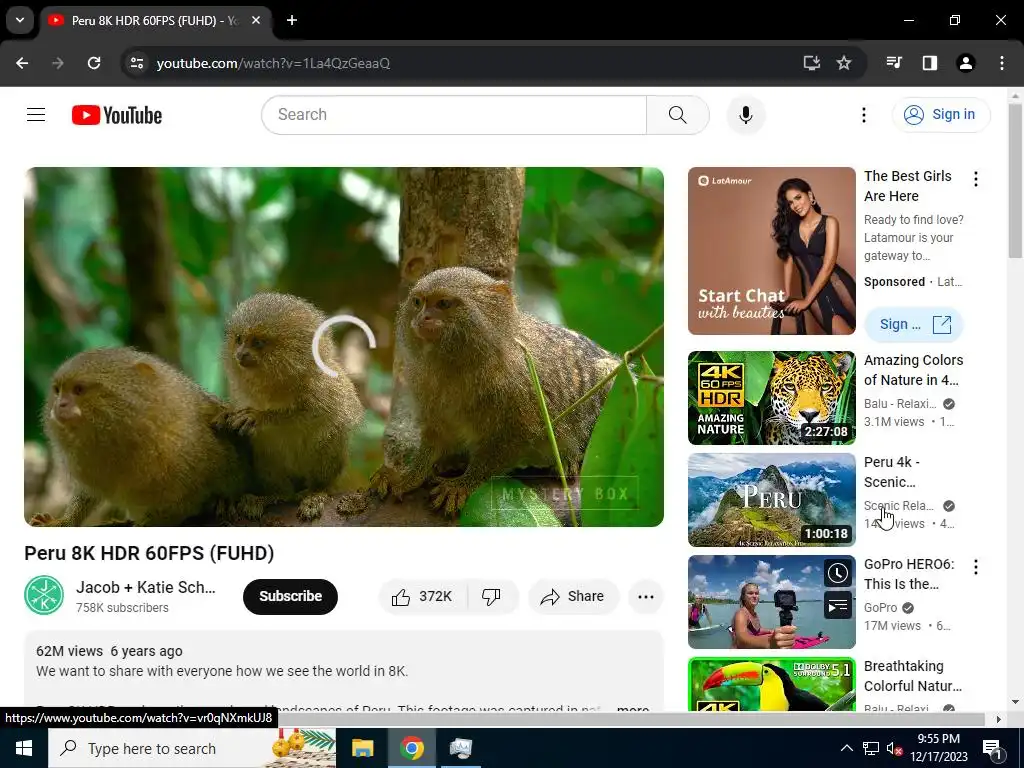Open 'Peru 4k - Scenic' video title

click(x=891, y=472)
